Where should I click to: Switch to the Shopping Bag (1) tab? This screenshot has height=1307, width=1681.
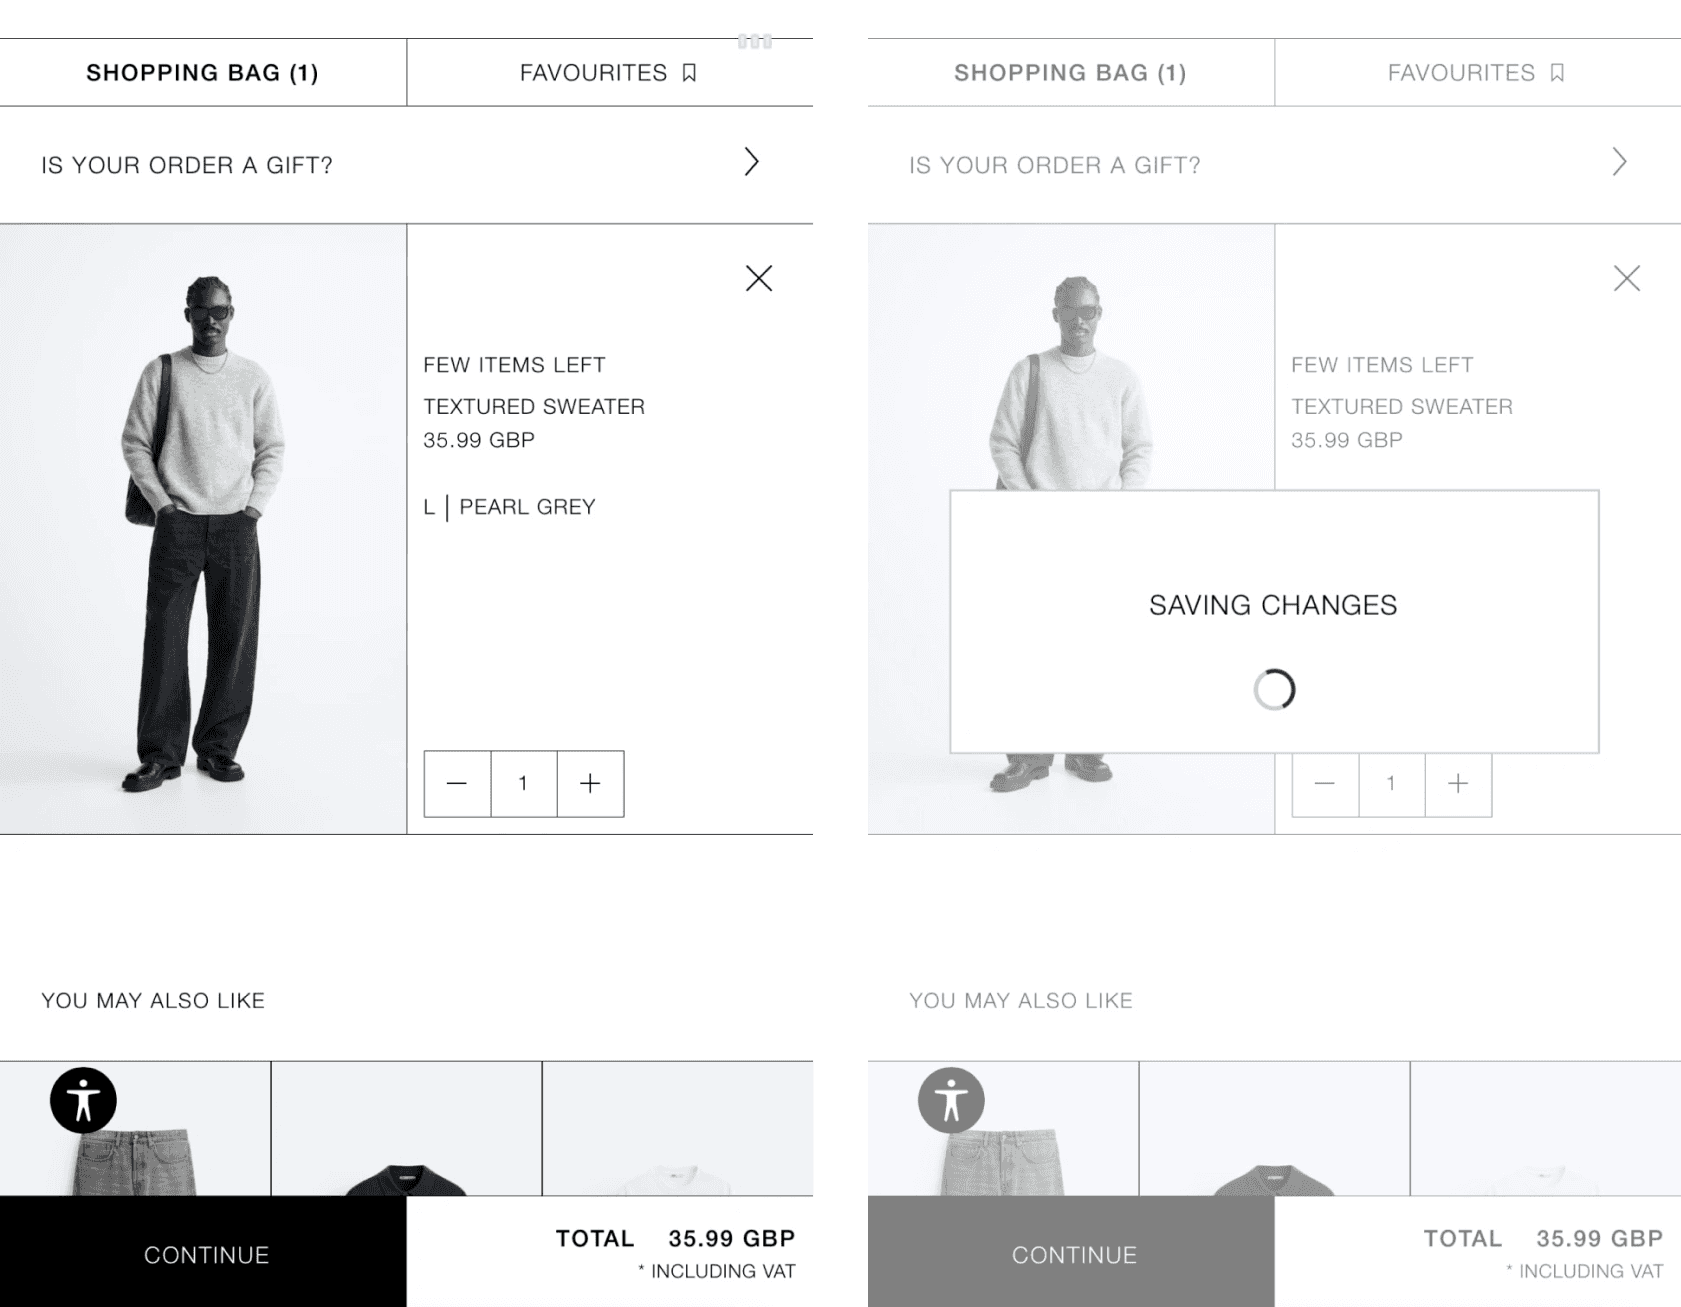click(x=203, y=72)
